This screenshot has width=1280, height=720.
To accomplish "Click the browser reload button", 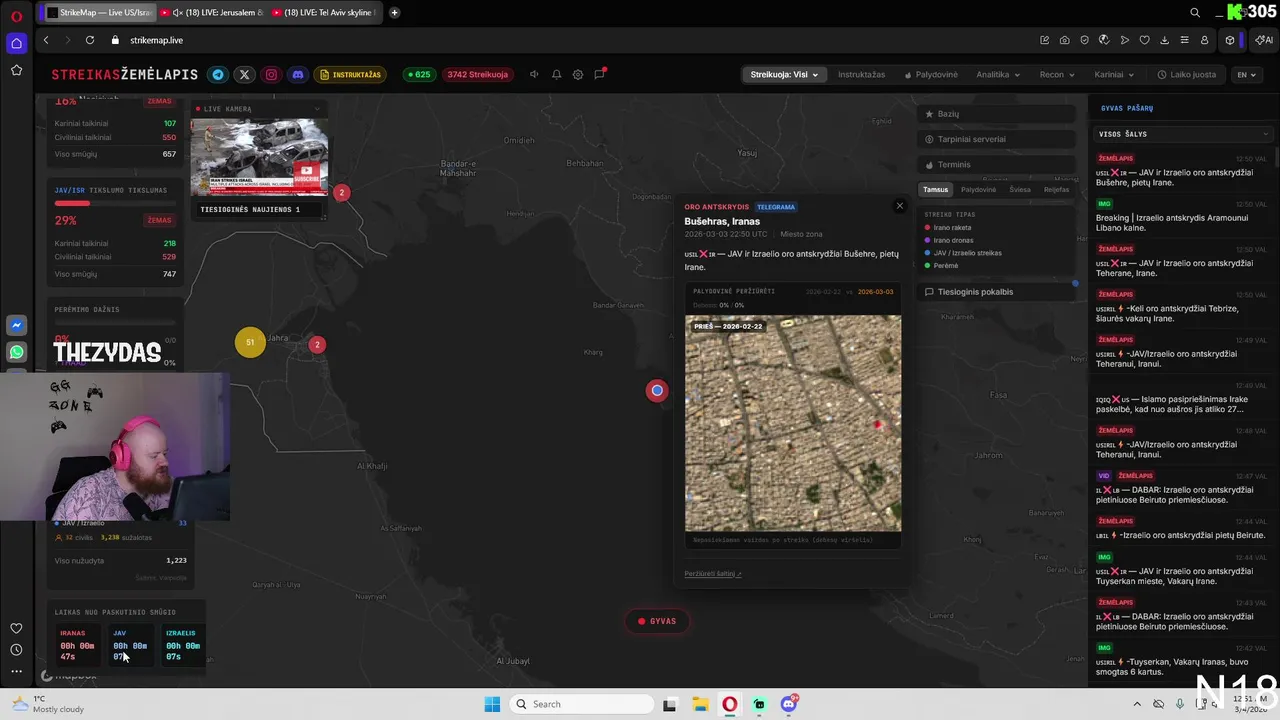I will 90,40.
